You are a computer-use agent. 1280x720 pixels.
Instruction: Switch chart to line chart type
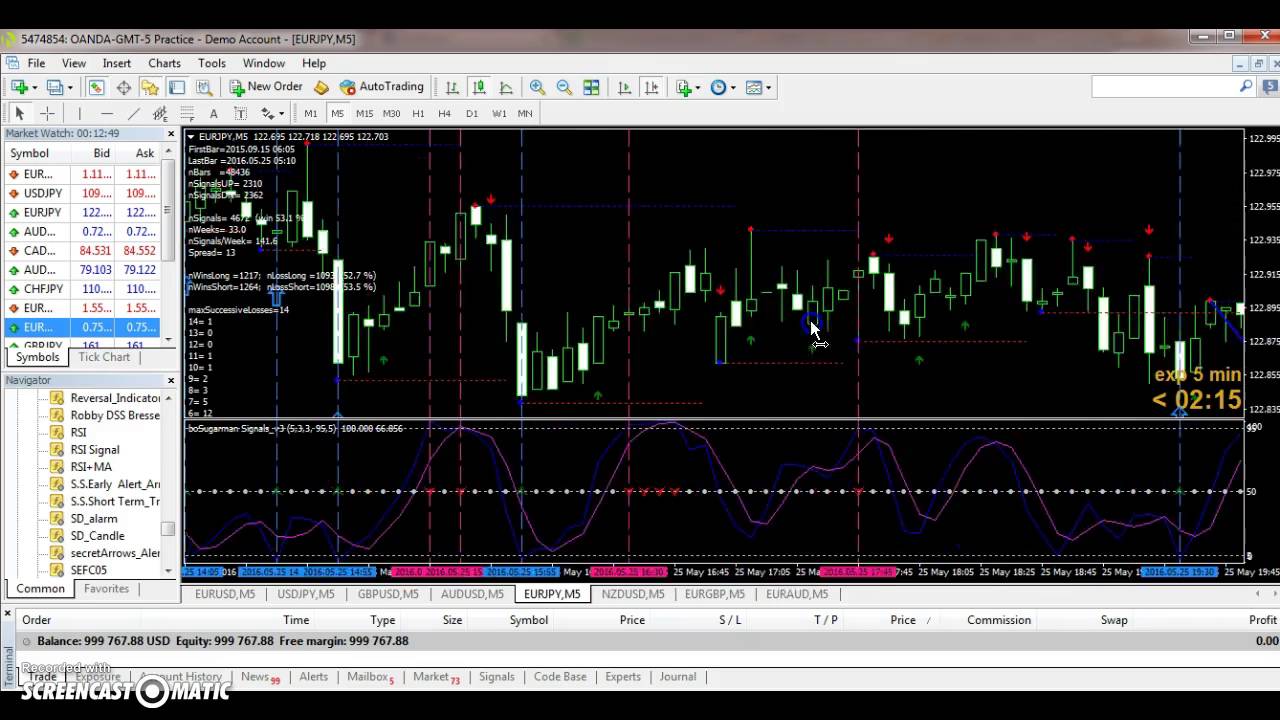(x=506, y=87)
